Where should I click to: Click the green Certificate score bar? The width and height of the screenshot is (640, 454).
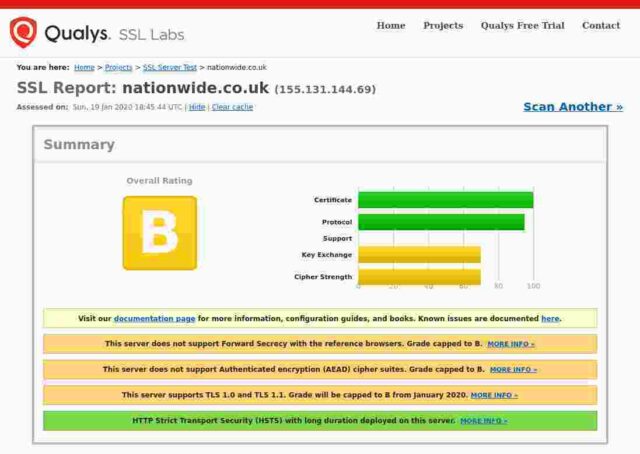[446, 200]
